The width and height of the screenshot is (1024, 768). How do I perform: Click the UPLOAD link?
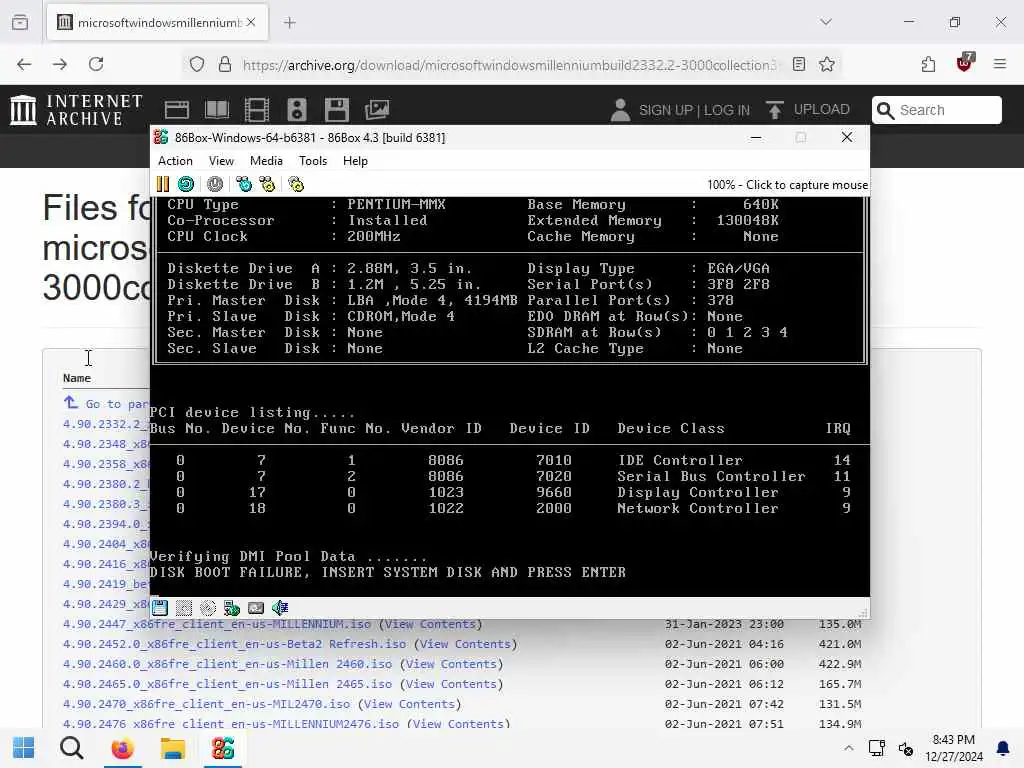(x=808, y=109)
